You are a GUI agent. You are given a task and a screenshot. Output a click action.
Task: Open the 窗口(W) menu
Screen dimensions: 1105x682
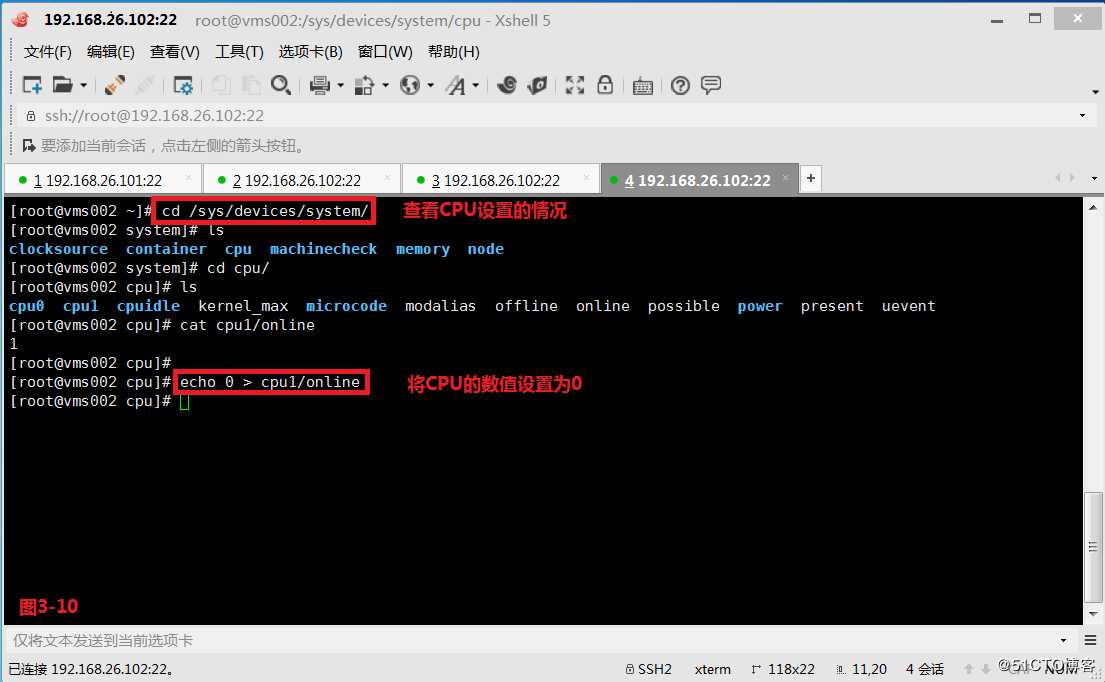(385, 51)
